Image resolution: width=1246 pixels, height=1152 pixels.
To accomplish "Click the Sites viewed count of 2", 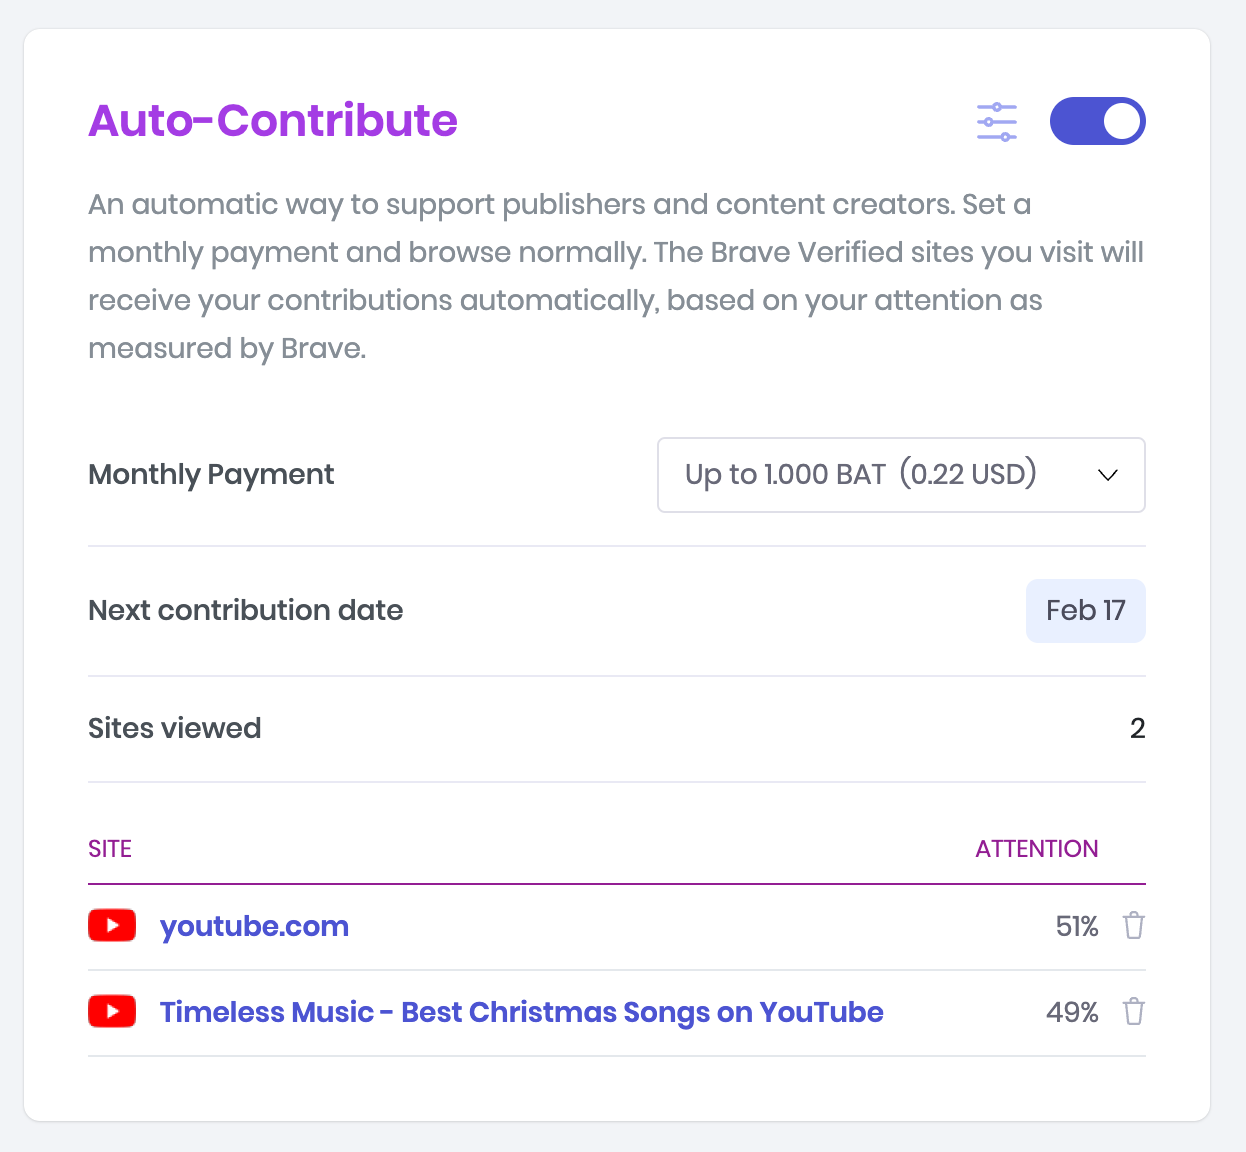I will pyautogui.click(x=1137, y=728).
